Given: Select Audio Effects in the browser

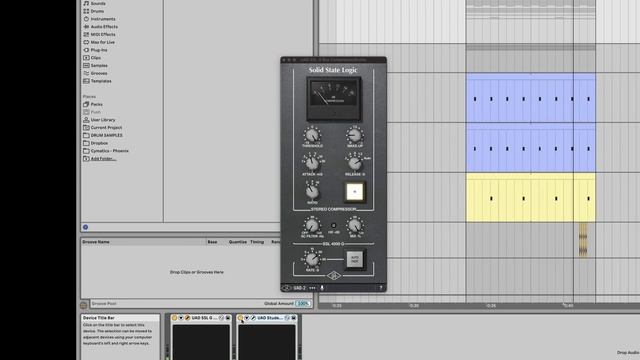Looking at the screenshot, I should coord(104,27).
